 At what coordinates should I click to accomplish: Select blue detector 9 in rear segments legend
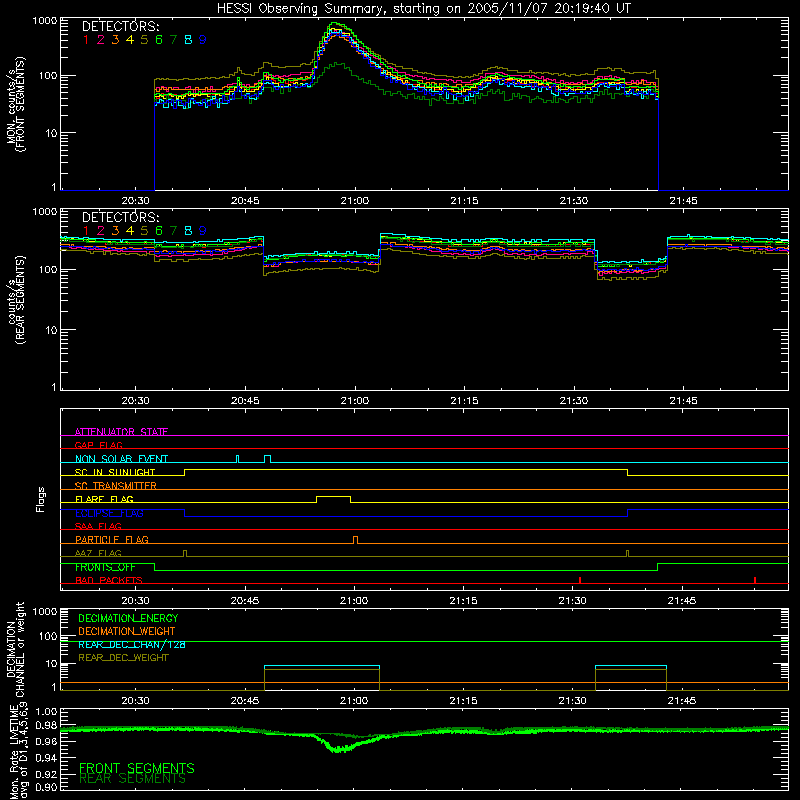tap(203, 231)
